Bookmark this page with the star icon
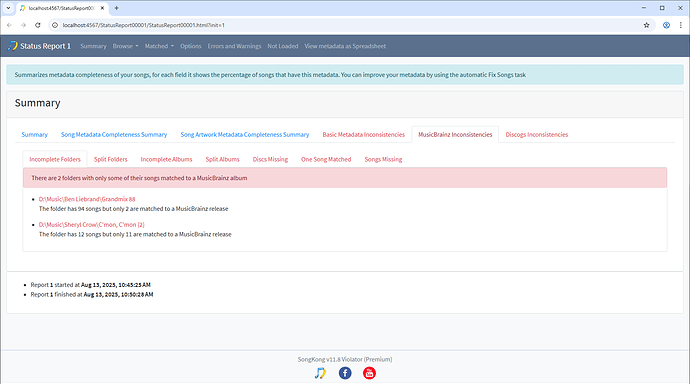This screenshot has width=690, height=384. point(646,25)
